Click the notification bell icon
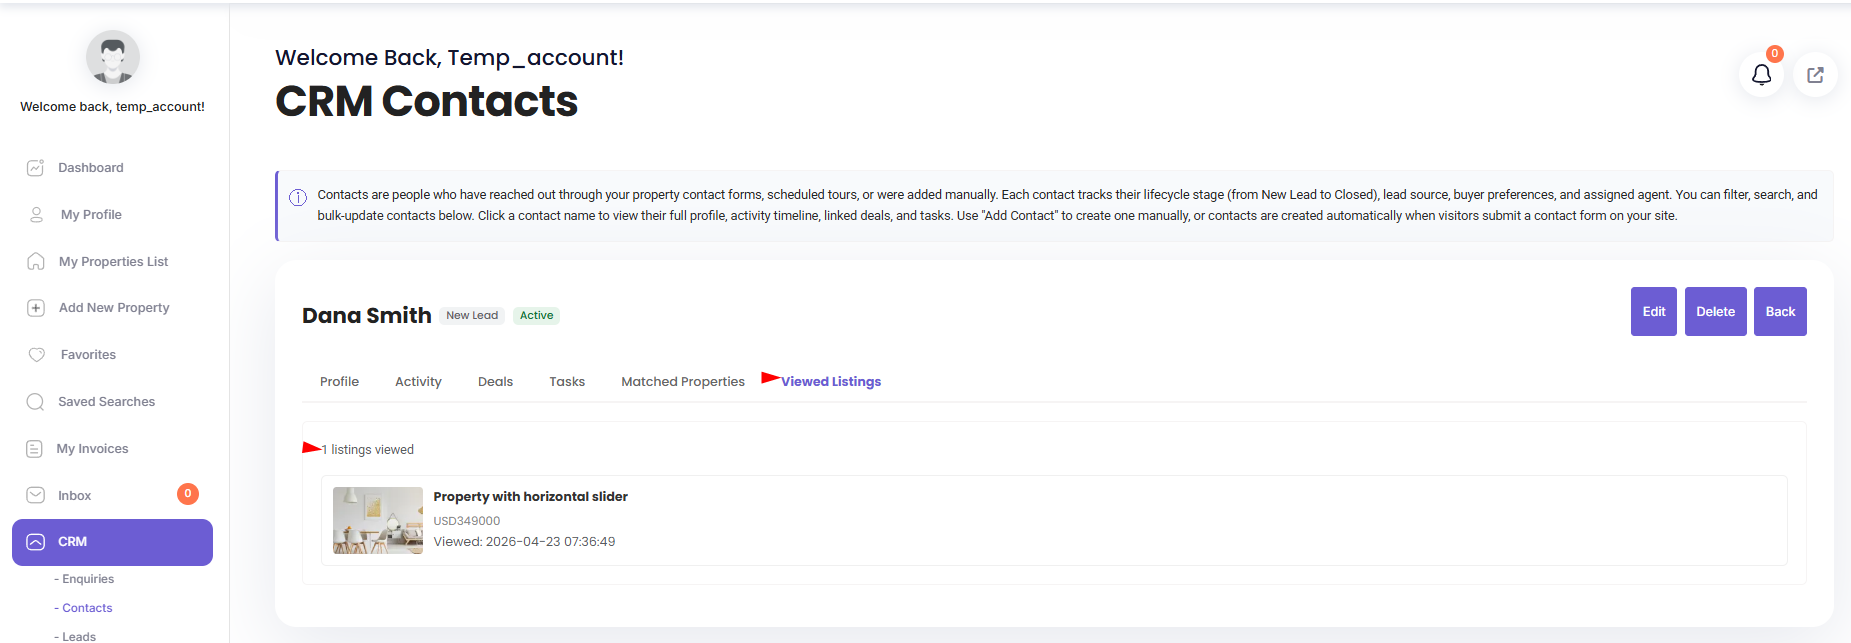The image size is (1851, 643). pos(1761,75)
